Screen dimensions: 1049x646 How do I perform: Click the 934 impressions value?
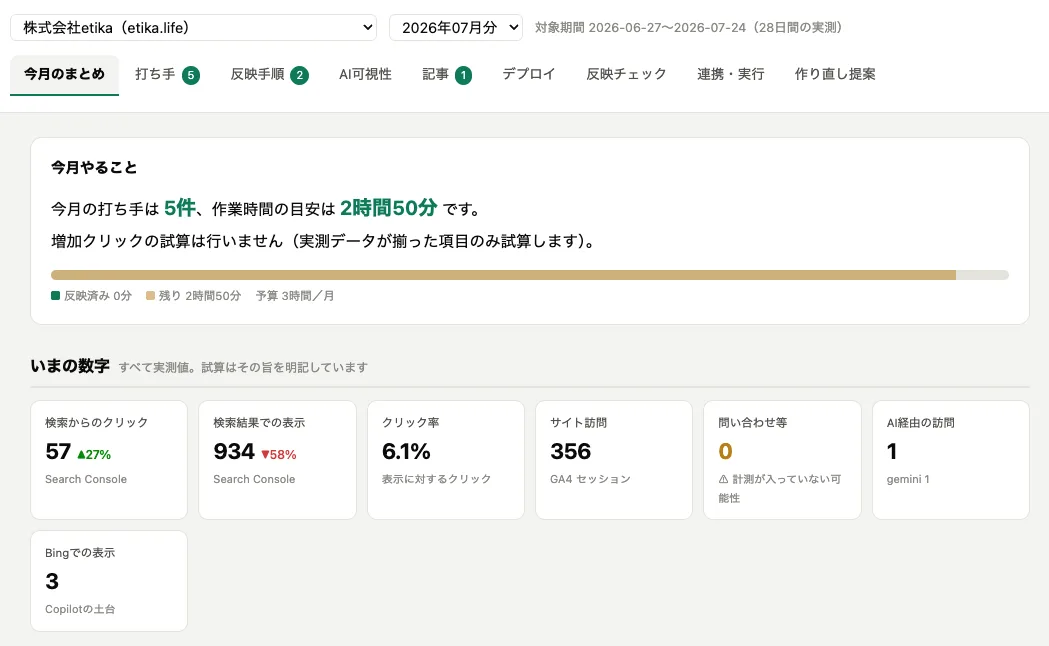[234, 451]
